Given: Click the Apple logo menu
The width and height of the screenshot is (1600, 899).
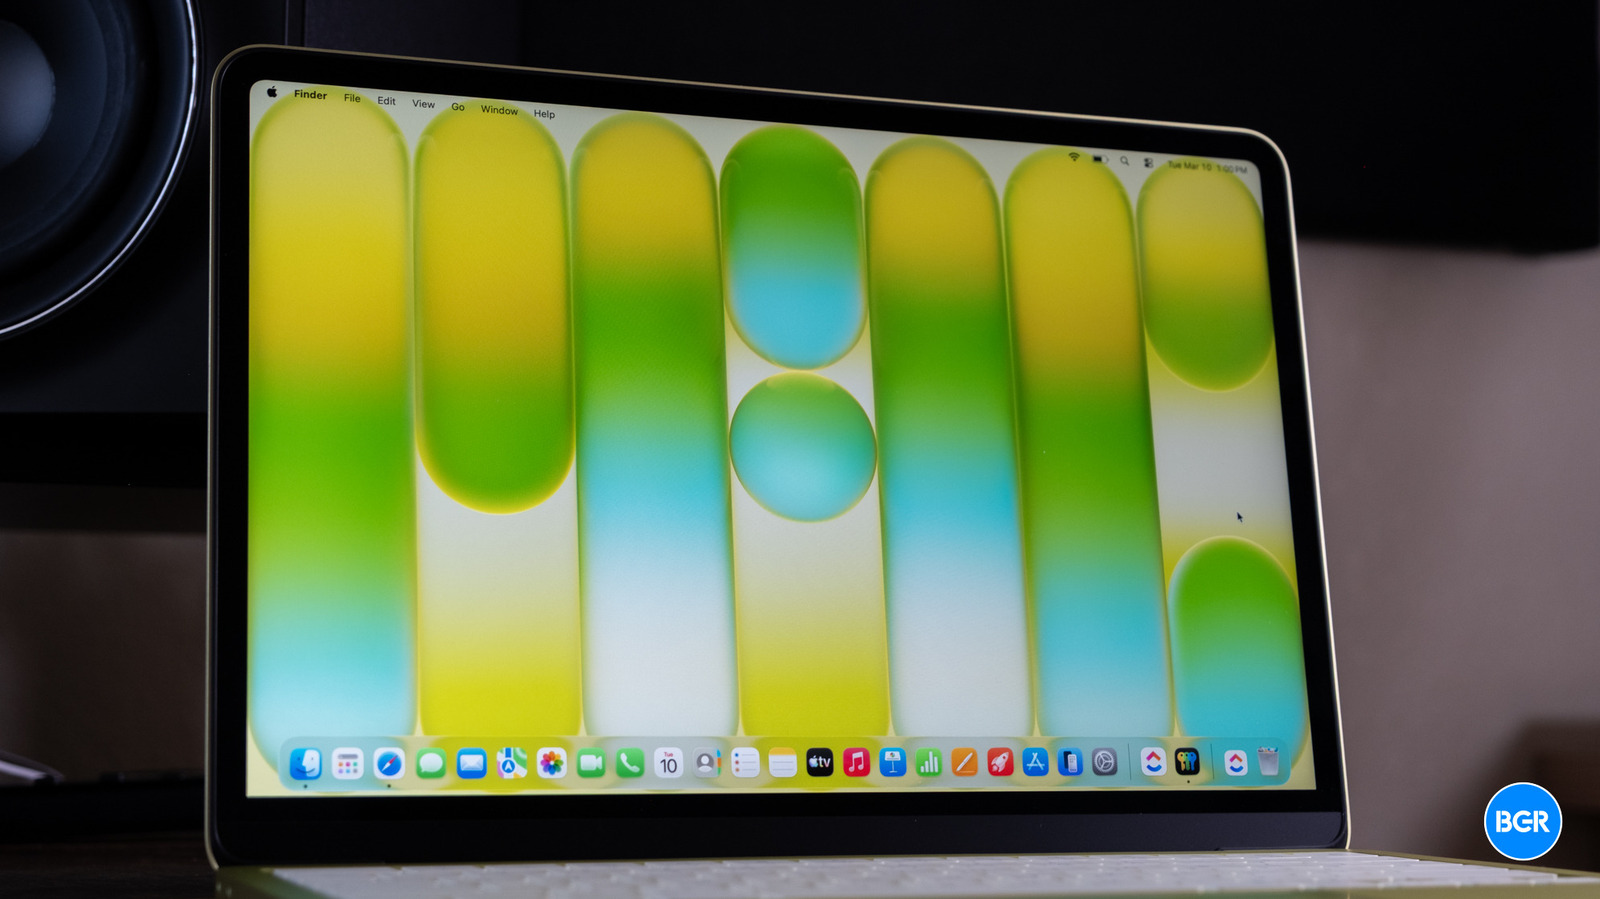Looking at the screenshot, I should [x=271, y=92].
